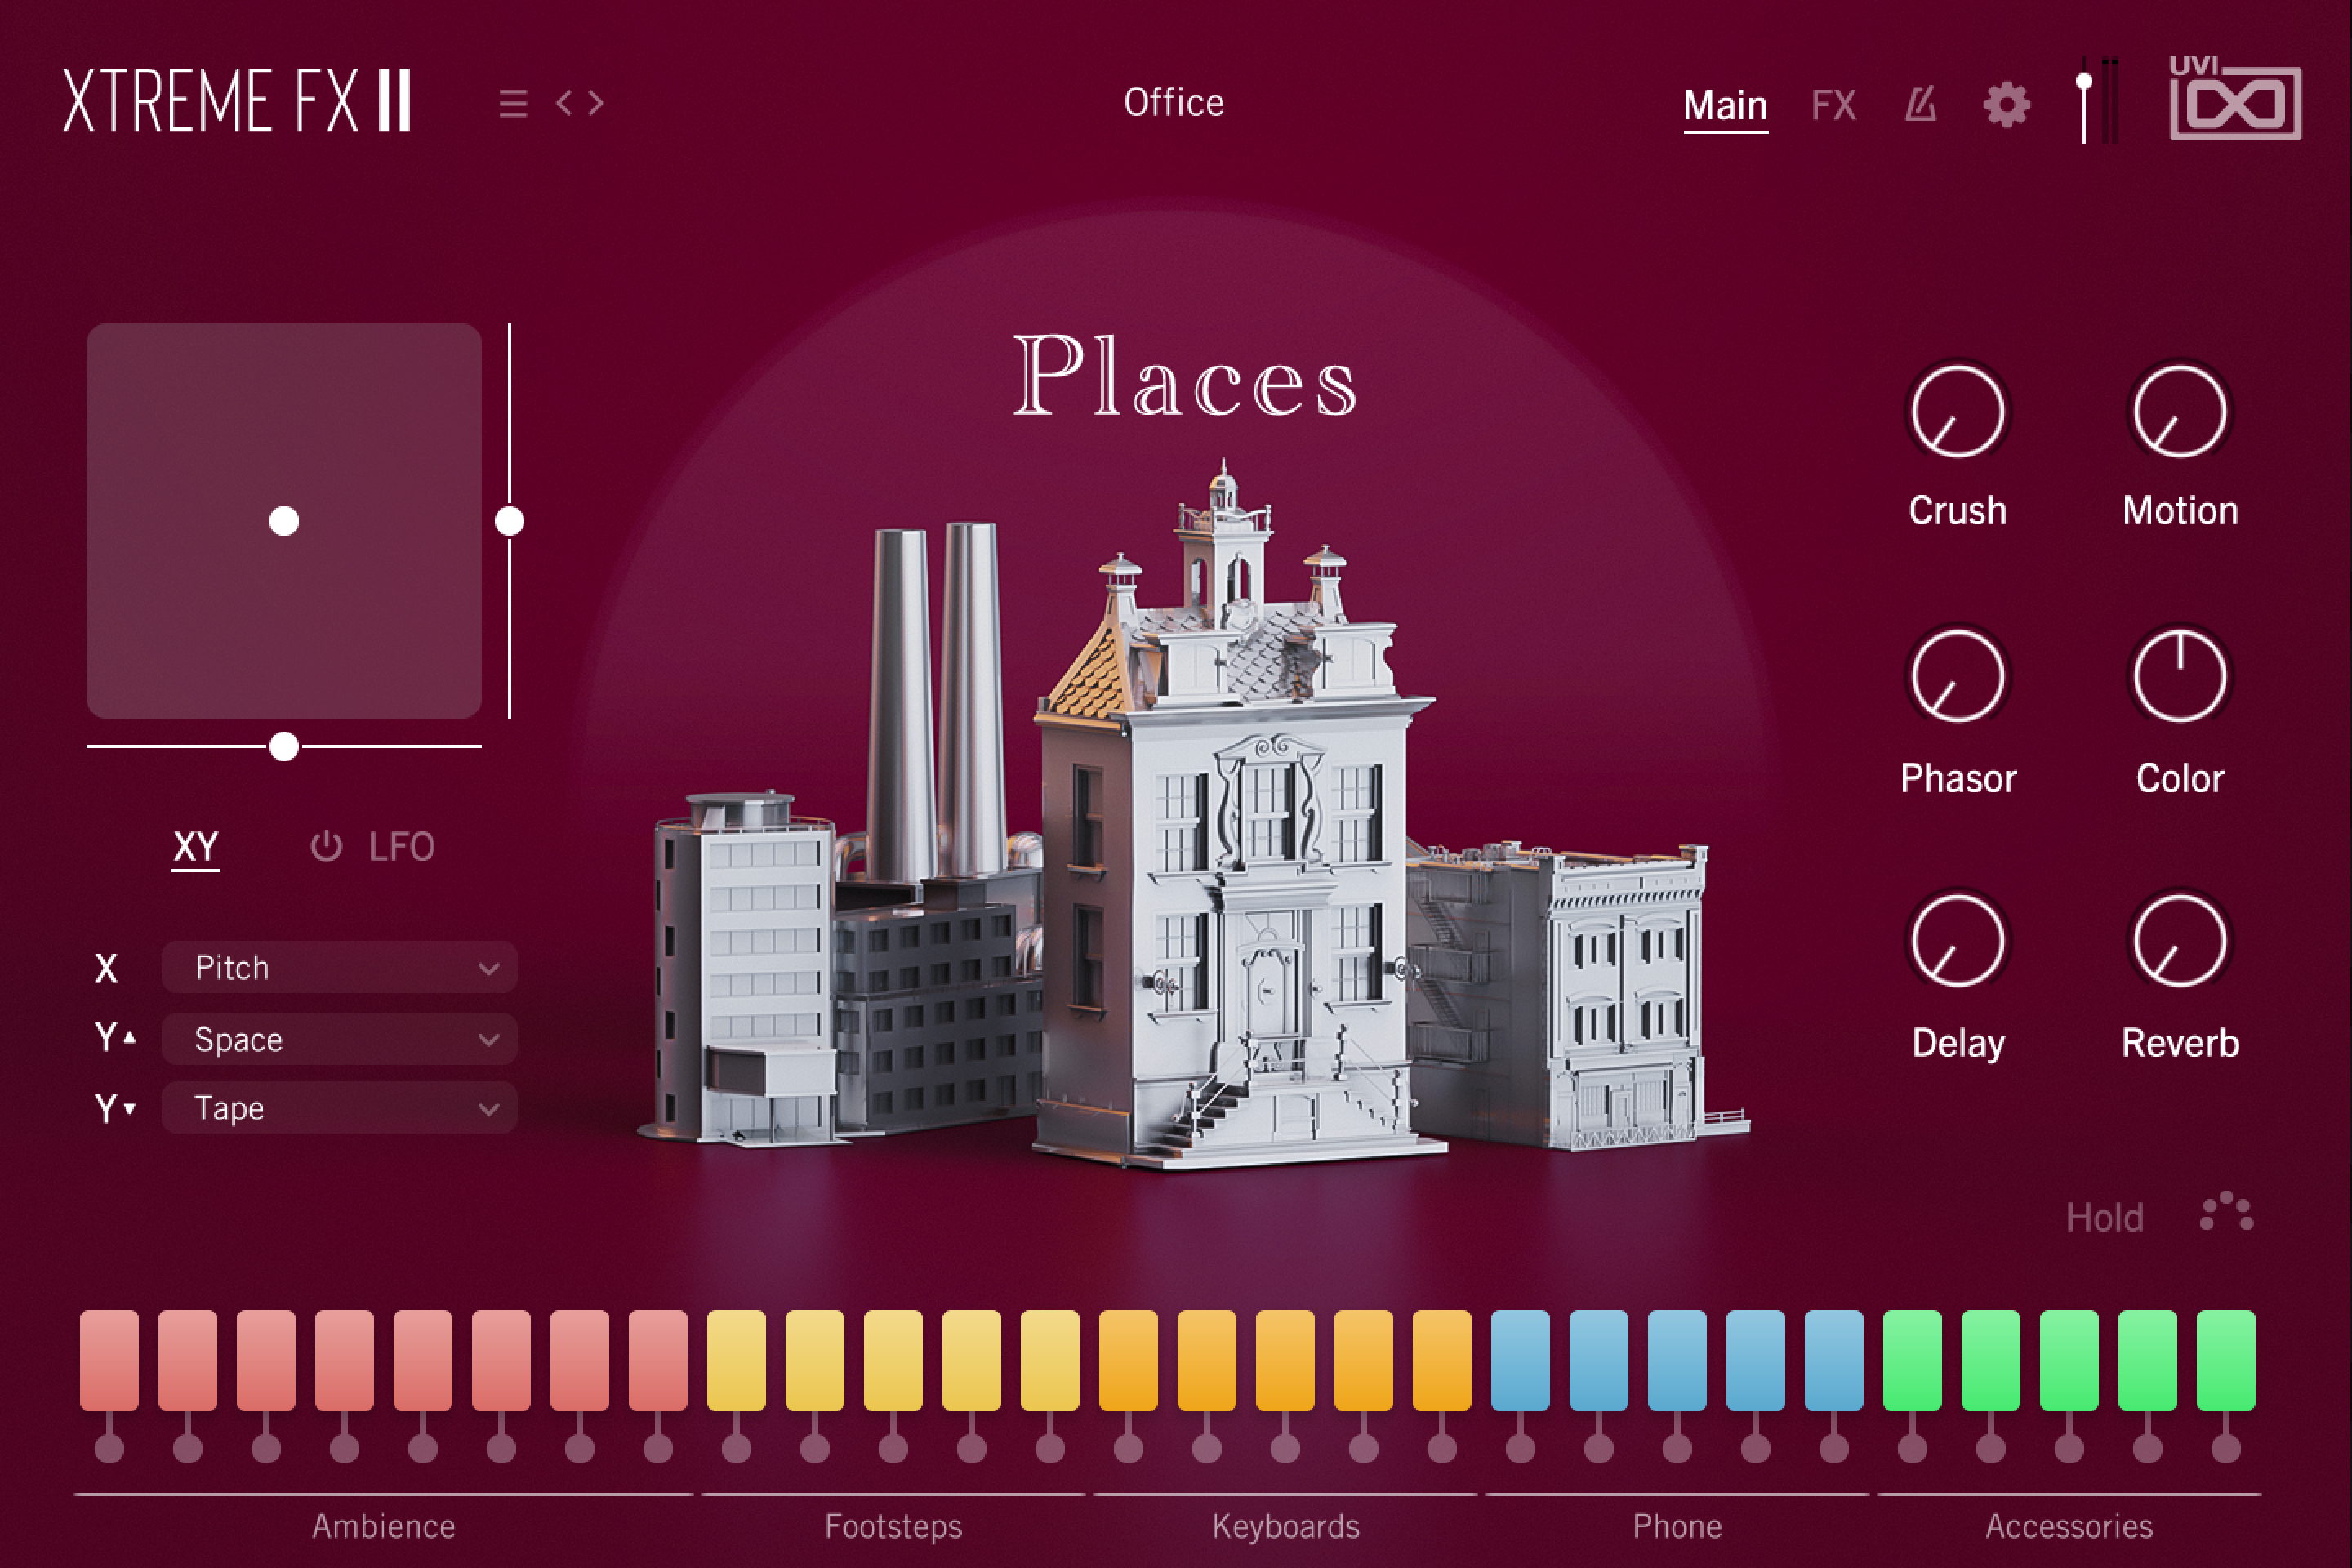The image size is (2352, 1568).
Task: Trigger the first red Ambience pad
Action: [x=109, y=1360]
